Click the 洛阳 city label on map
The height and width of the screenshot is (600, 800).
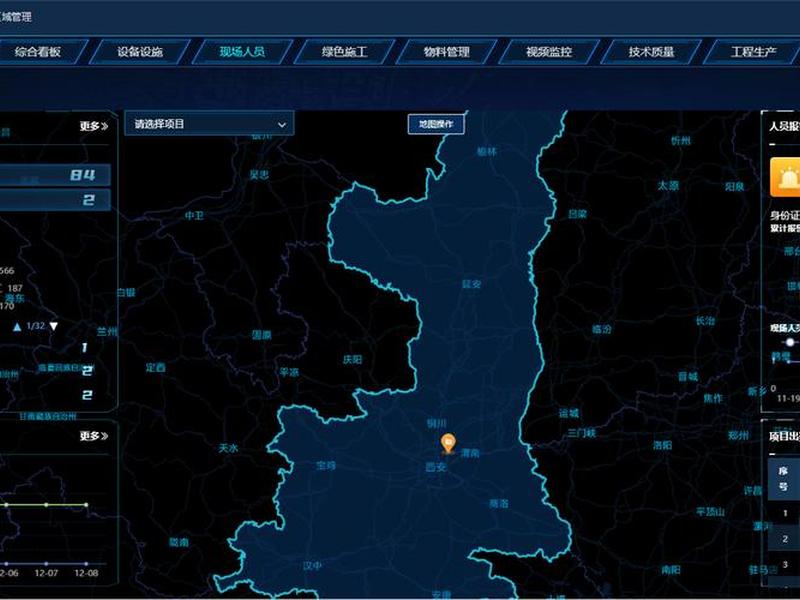662,445
